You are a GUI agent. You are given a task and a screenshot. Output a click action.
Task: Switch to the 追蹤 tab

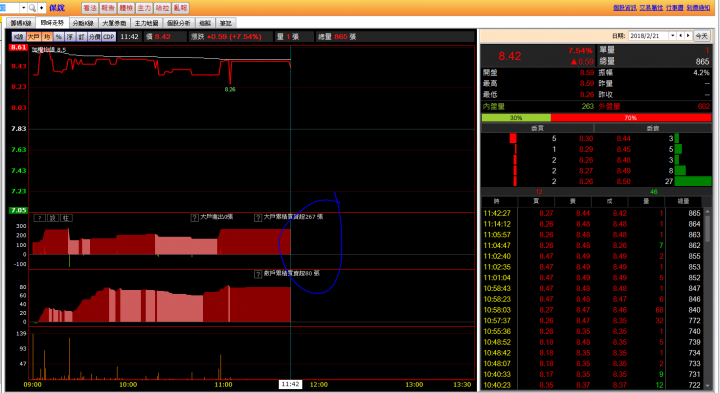[x=205, y=23]
